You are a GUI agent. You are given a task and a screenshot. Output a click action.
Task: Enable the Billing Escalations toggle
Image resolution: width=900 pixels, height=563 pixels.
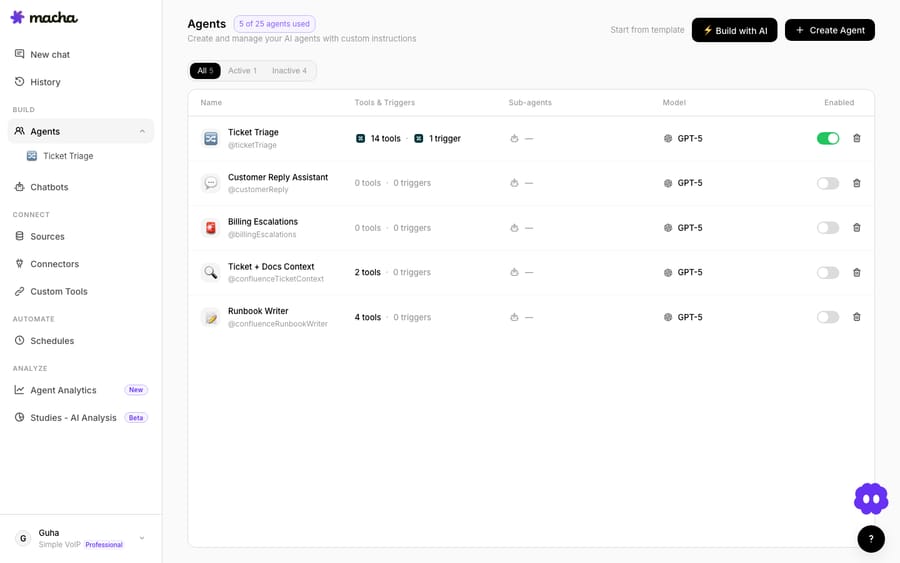[x=828, y=228]
